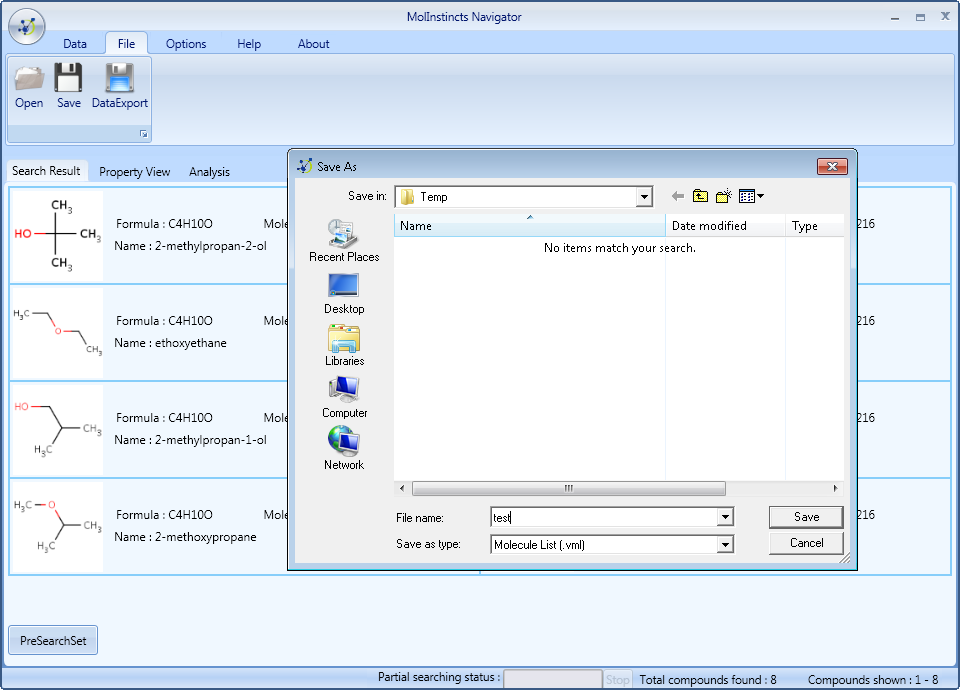Expand the Save in folder dropdown

coord(643,197)
